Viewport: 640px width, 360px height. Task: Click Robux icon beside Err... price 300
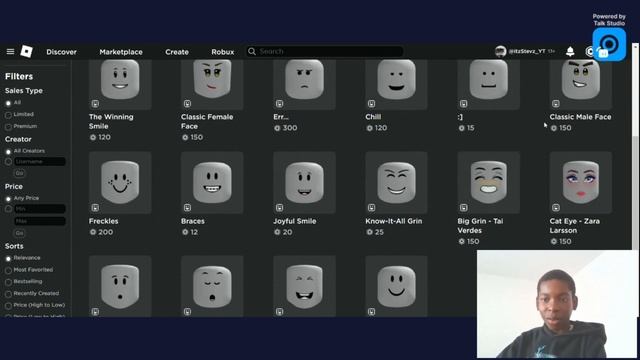click(277, 128)
